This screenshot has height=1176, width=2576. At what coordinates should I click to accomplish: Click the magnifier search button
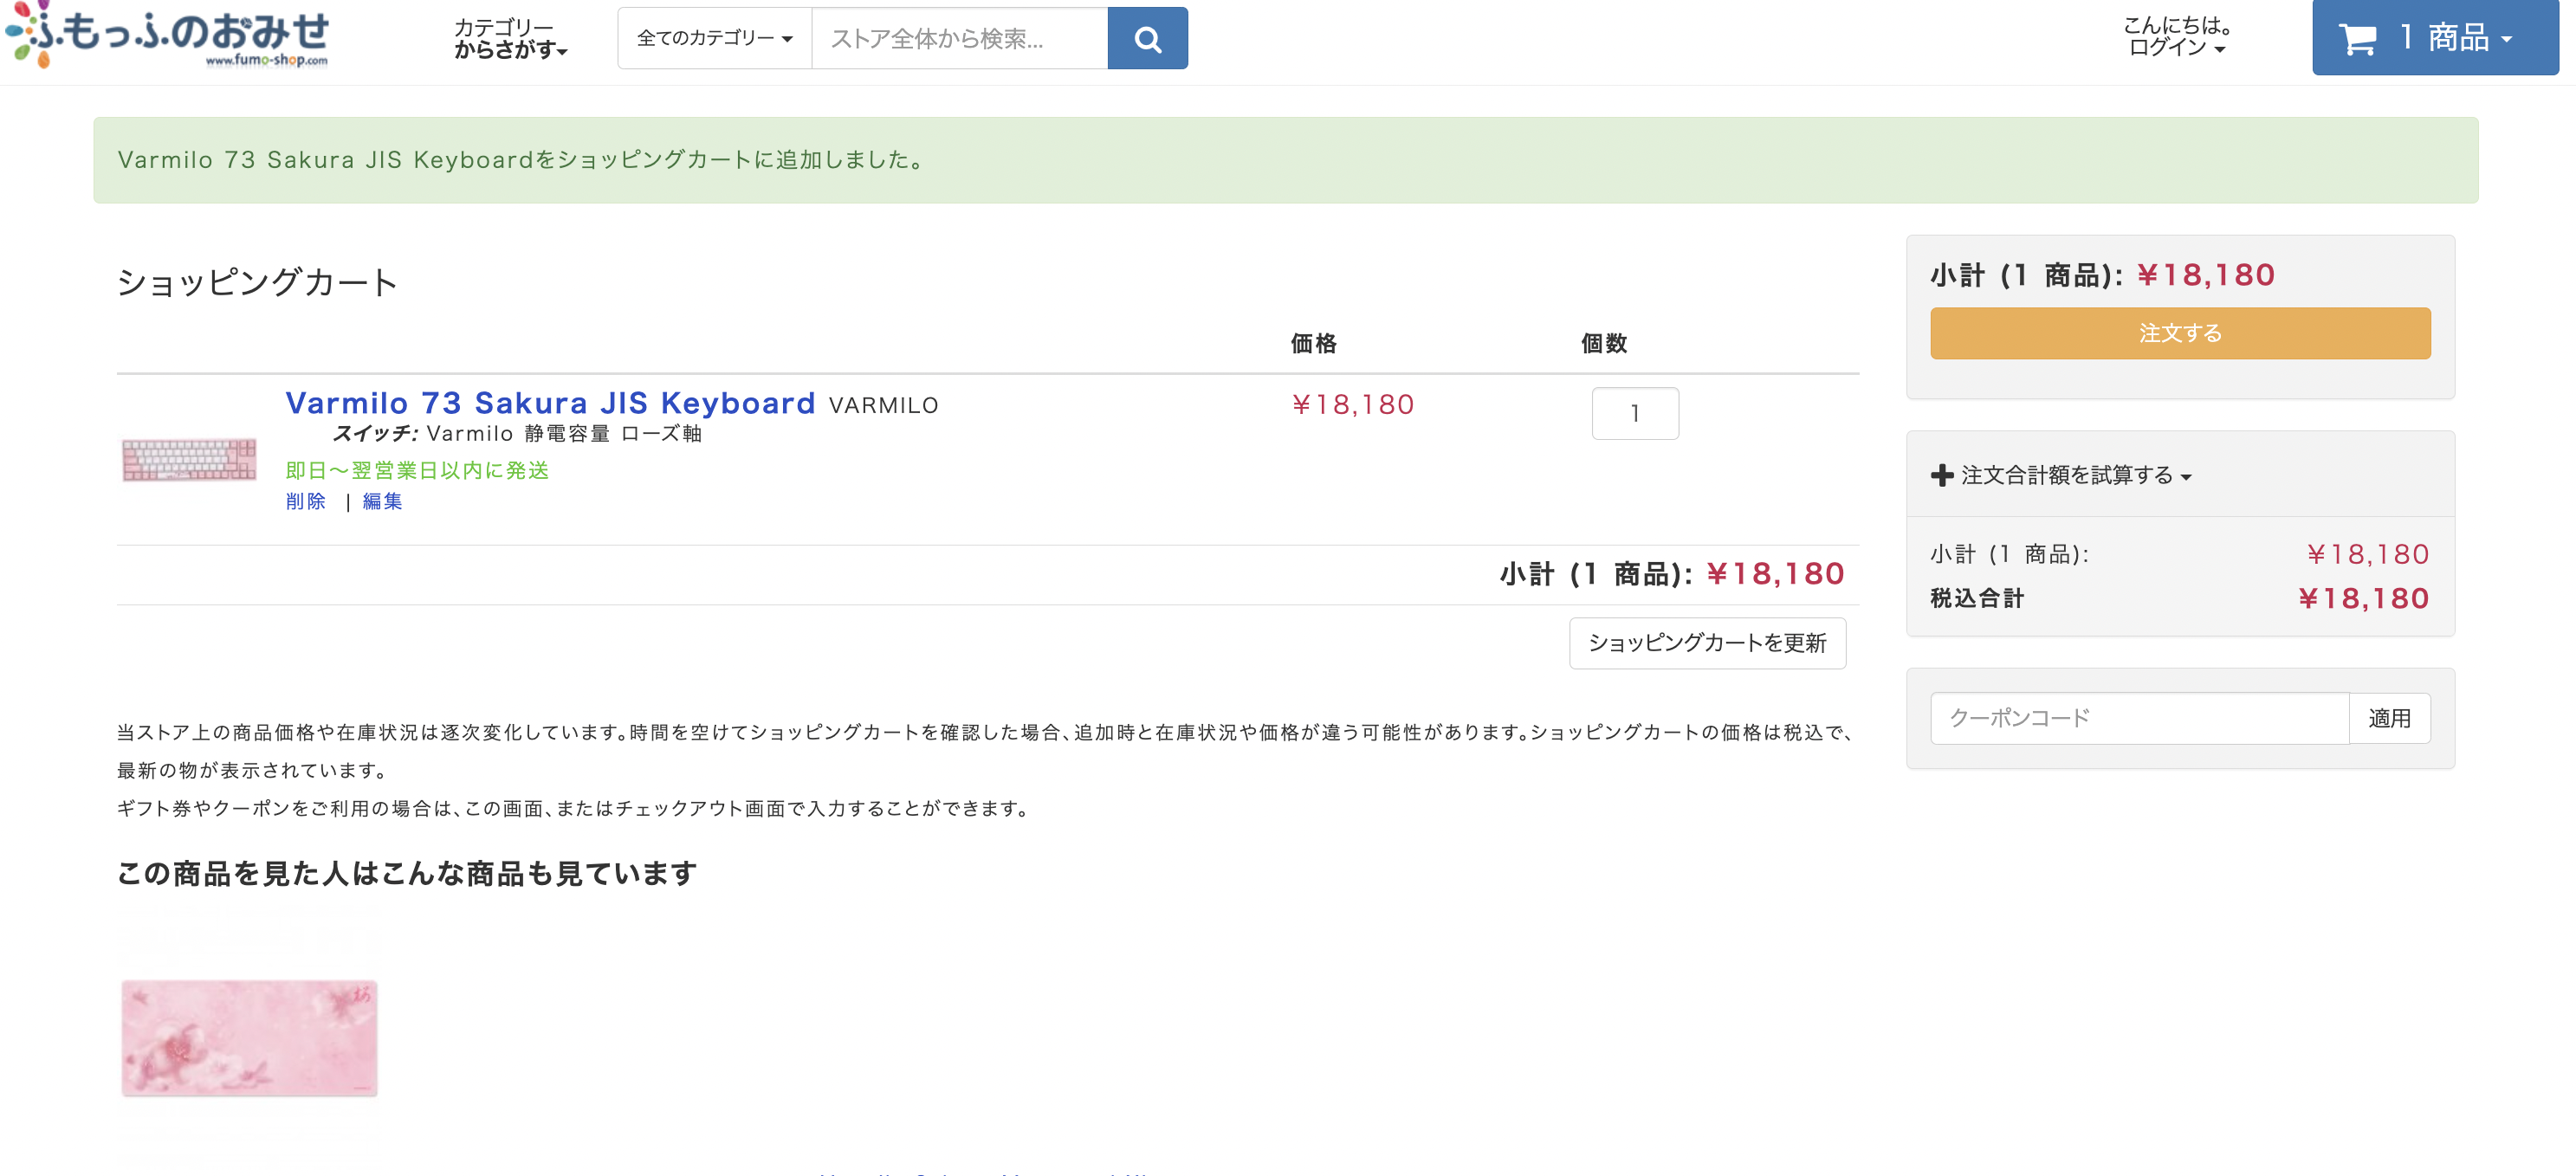coord(1147,39)
